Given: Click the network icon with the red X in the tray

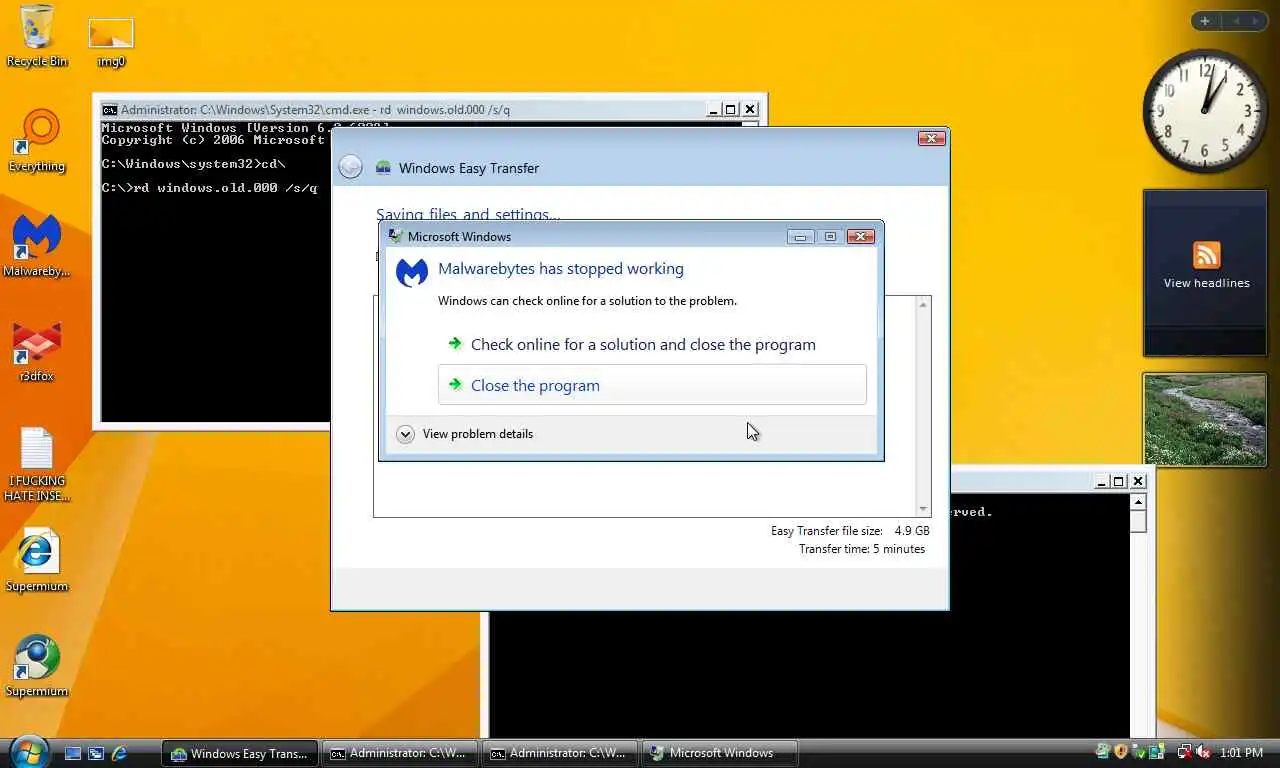Looking at the screenshot, I should point(1185,753).
